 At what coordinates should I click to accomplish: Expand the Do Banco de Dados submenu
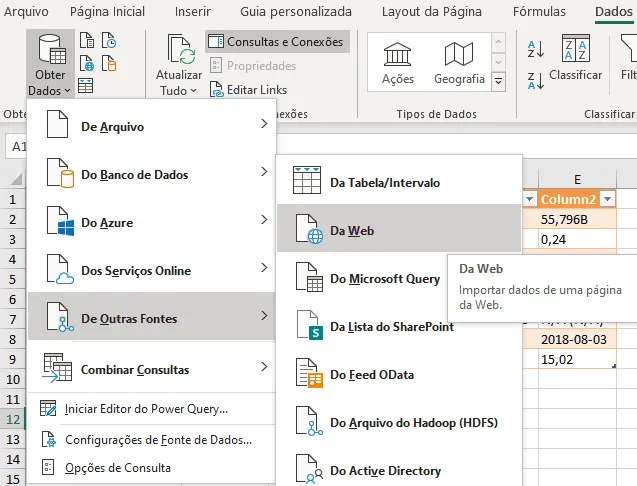[x=151, y=175]
